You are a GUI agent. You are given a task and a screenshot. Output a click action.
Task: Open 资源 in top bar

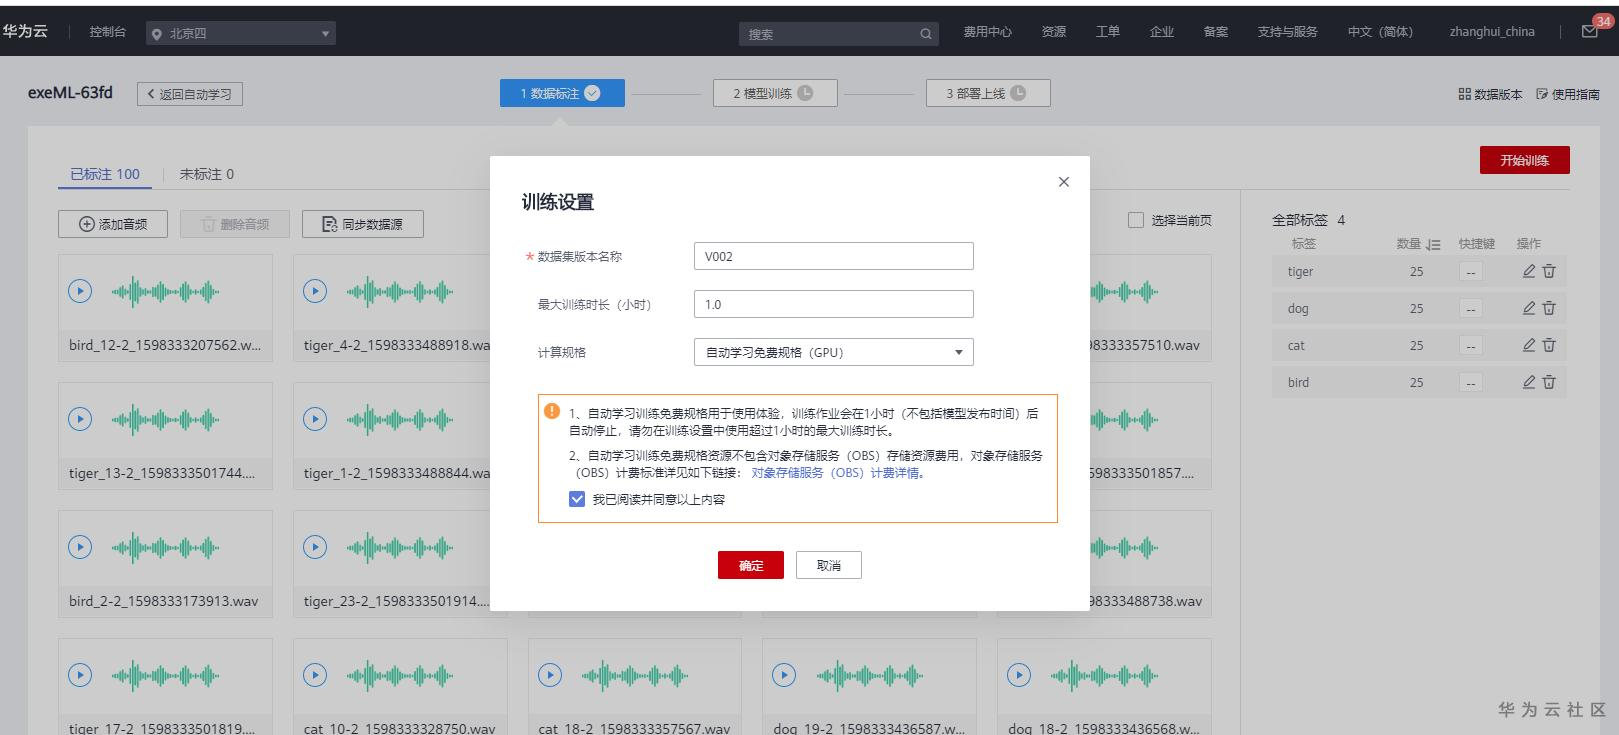1054,32
